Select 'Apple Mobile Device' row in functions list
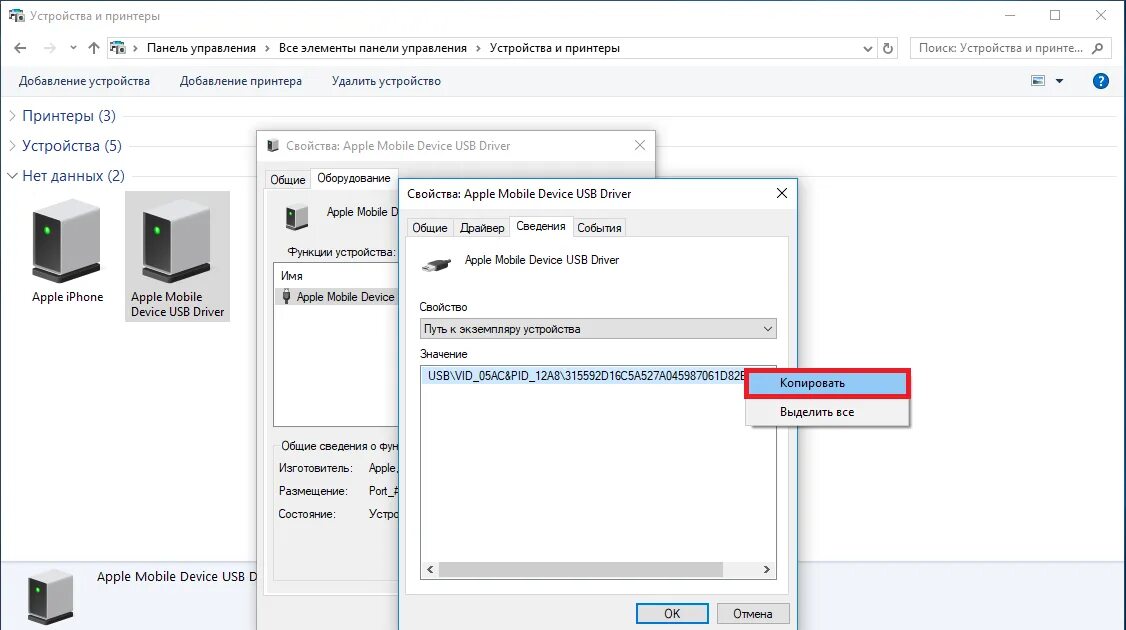 pos(338,297)
